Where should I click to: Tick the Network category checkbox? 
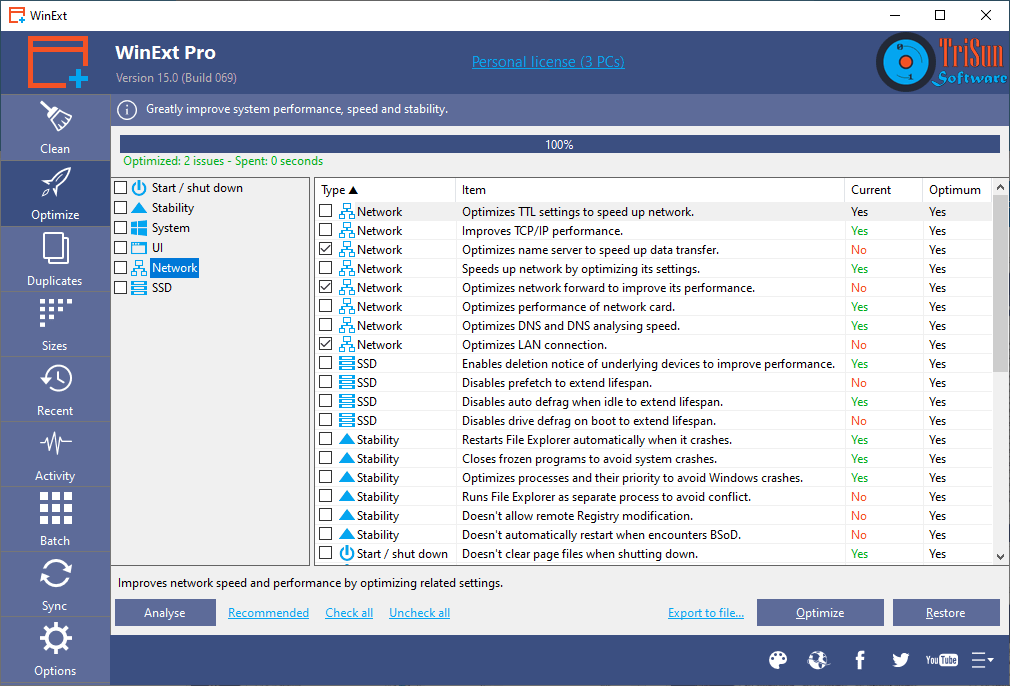(120, 268)
